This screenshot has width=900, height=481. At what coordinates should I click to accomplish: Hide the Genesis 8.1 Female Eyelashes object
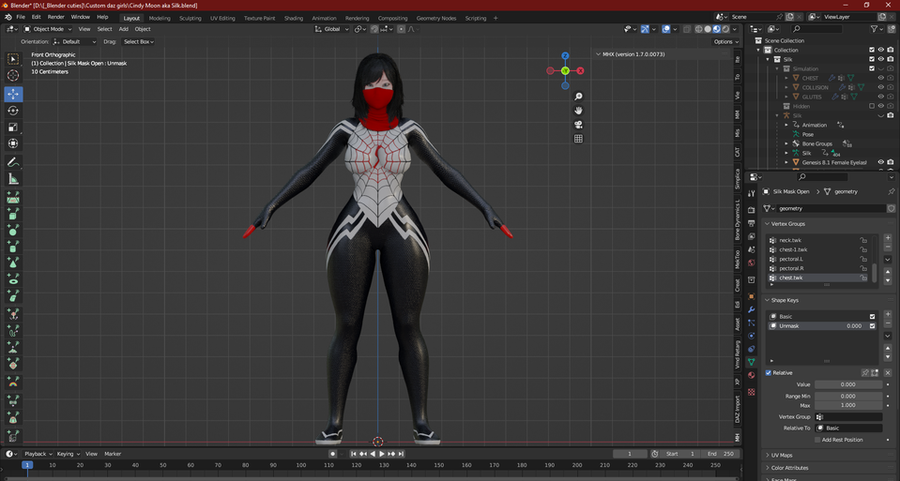pyautogui.click(x=881, y=162)
